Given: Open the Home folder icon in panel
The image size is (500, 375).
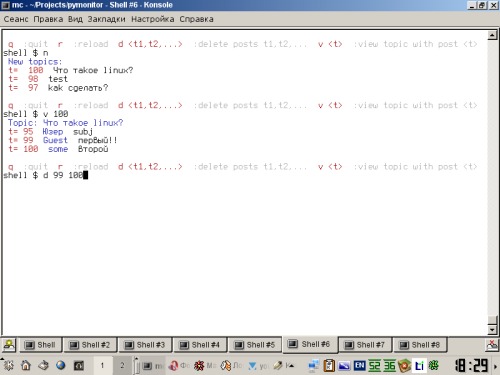Looking at the screenshot, I should coord(26,366).
